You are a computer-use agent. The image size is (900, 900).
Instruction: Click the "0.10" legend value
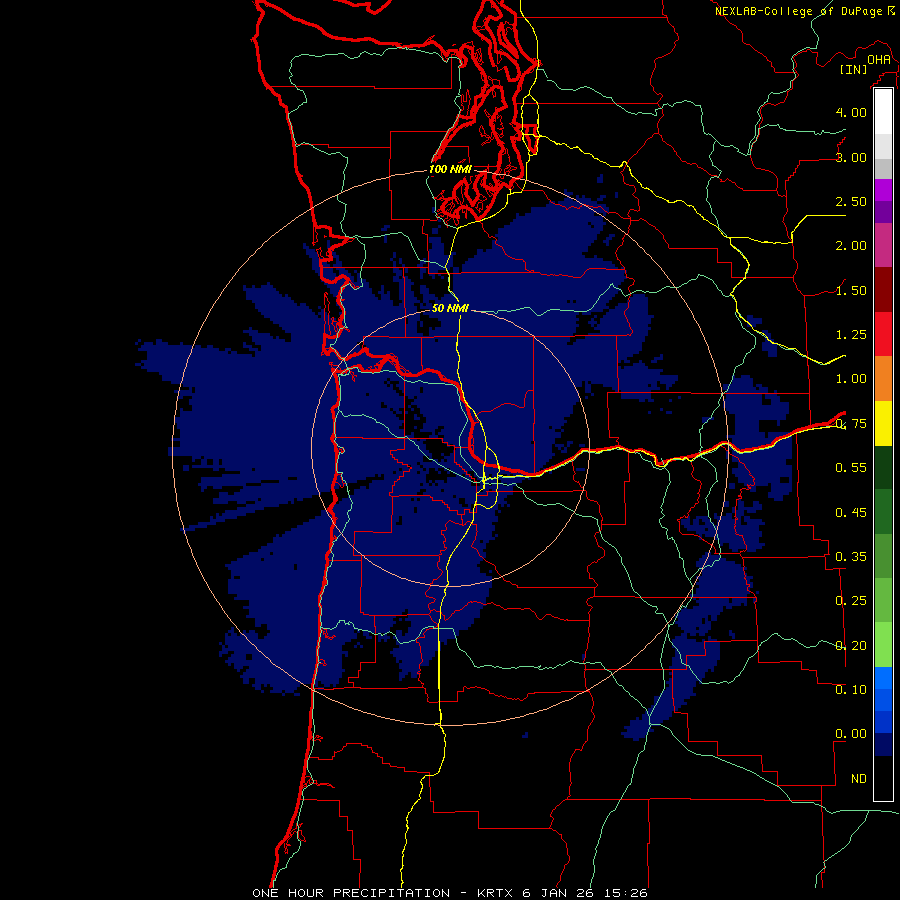tap(851, 689)
